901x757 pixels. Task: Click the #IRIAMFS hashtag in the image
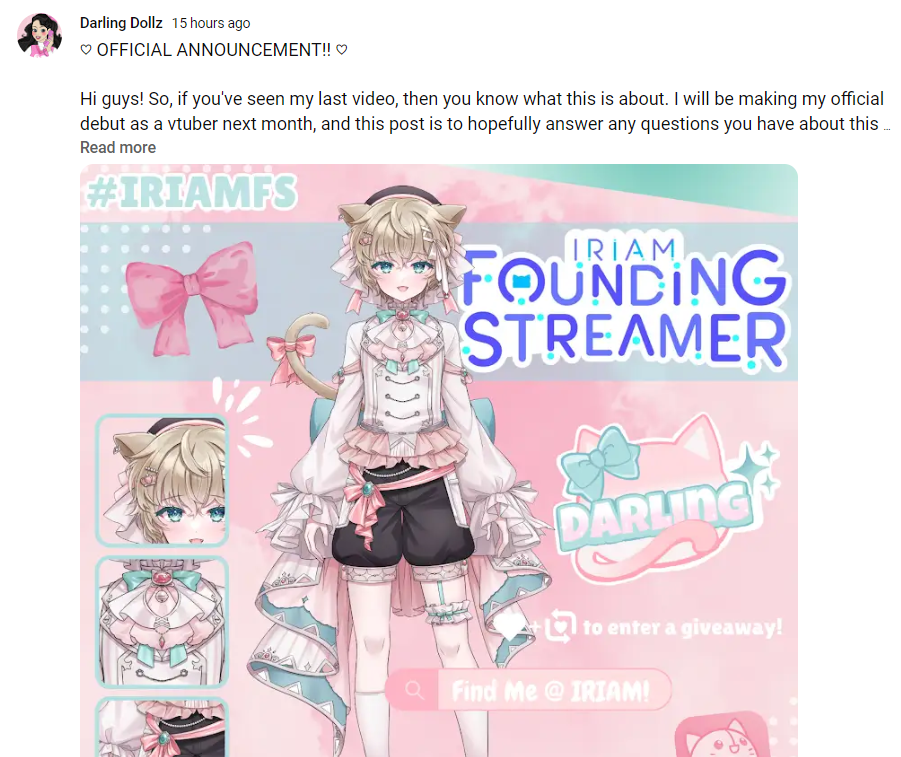pos(191,193)
